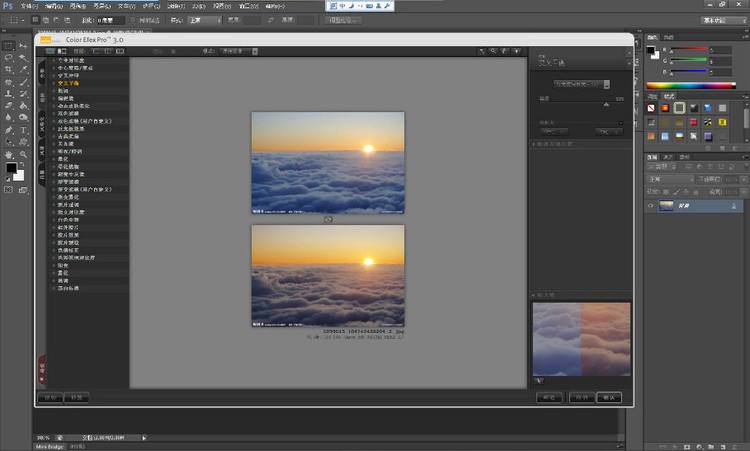Click the swap icon between preview images
The height and width of the screenshot is (451, 750).
click(x=327, y=218)
